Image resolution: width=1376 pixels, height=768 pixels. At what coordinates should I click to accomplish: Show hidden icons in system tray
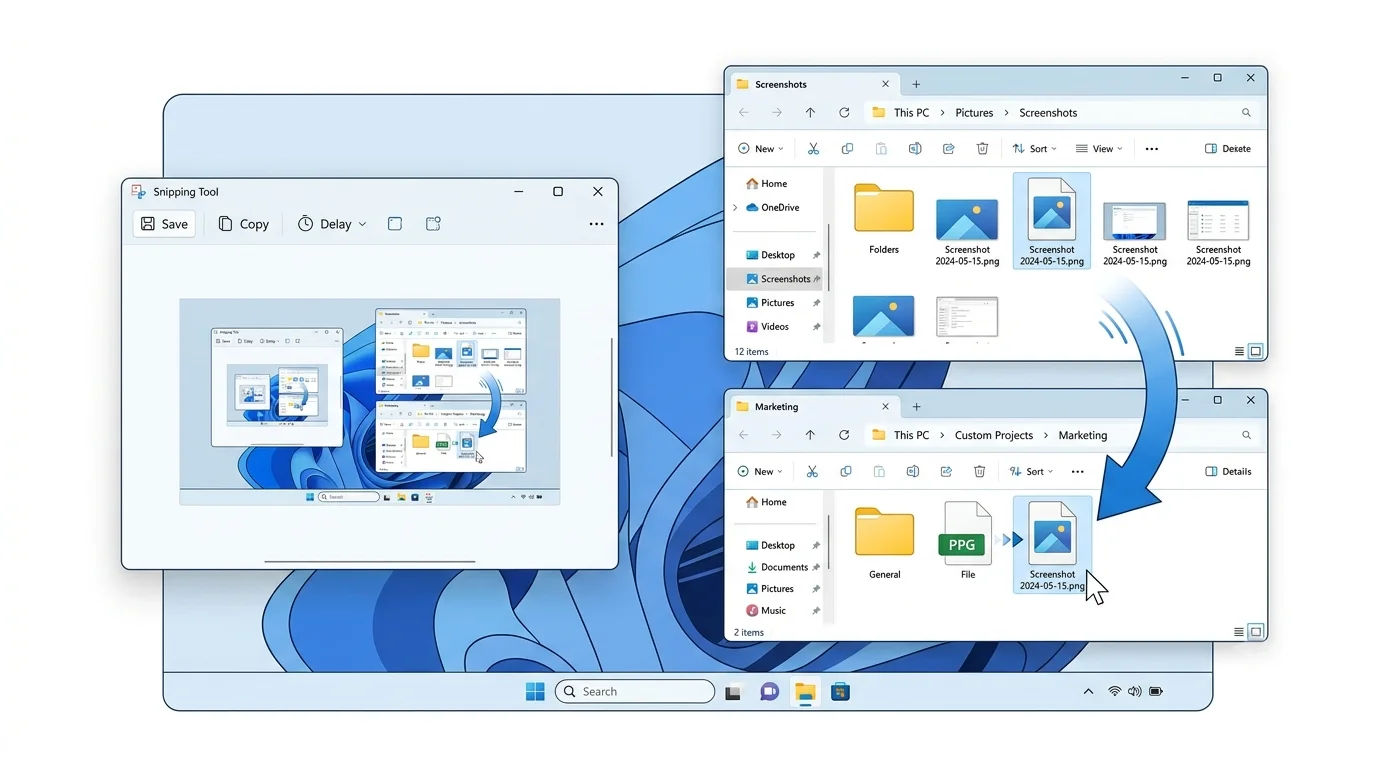click(x=1088, y=691)
